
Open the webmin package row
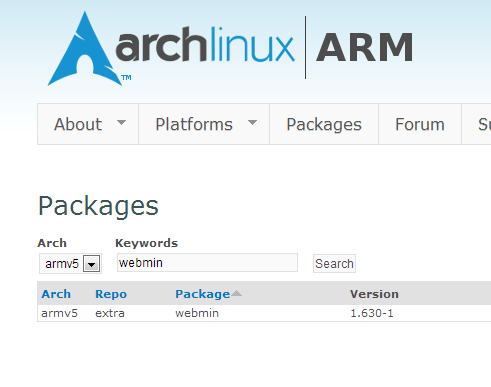(x=197, y=313)
